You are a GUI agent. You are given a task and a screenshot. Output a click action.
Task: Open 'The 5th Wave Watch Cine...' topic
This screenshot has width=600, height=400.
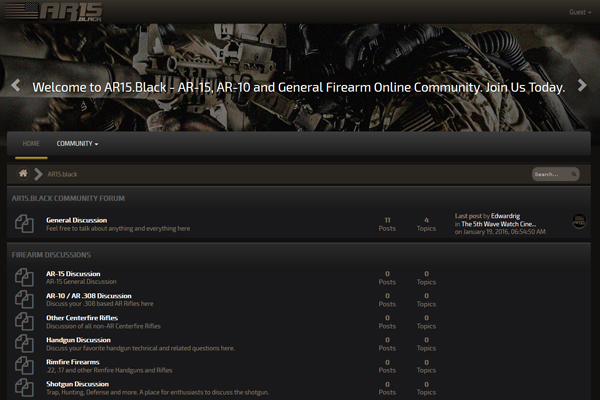point(499,224)
